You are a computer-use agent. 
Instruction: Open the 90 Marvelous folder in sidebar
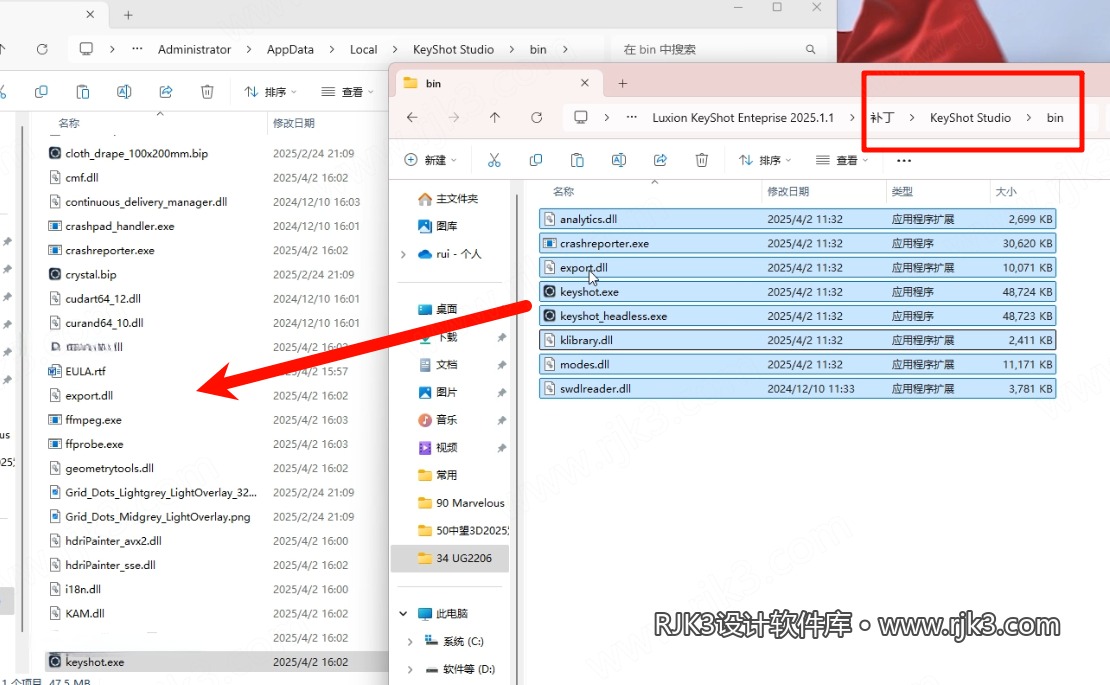tap(462, 503)
